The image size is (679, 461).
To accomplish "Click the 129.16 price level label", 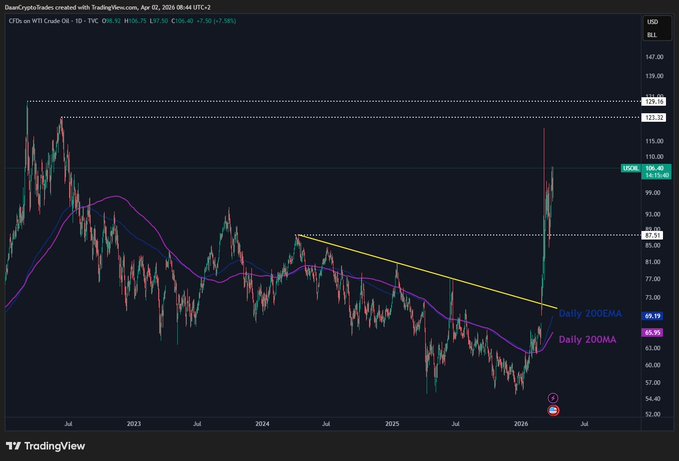I will click(657, 101).
